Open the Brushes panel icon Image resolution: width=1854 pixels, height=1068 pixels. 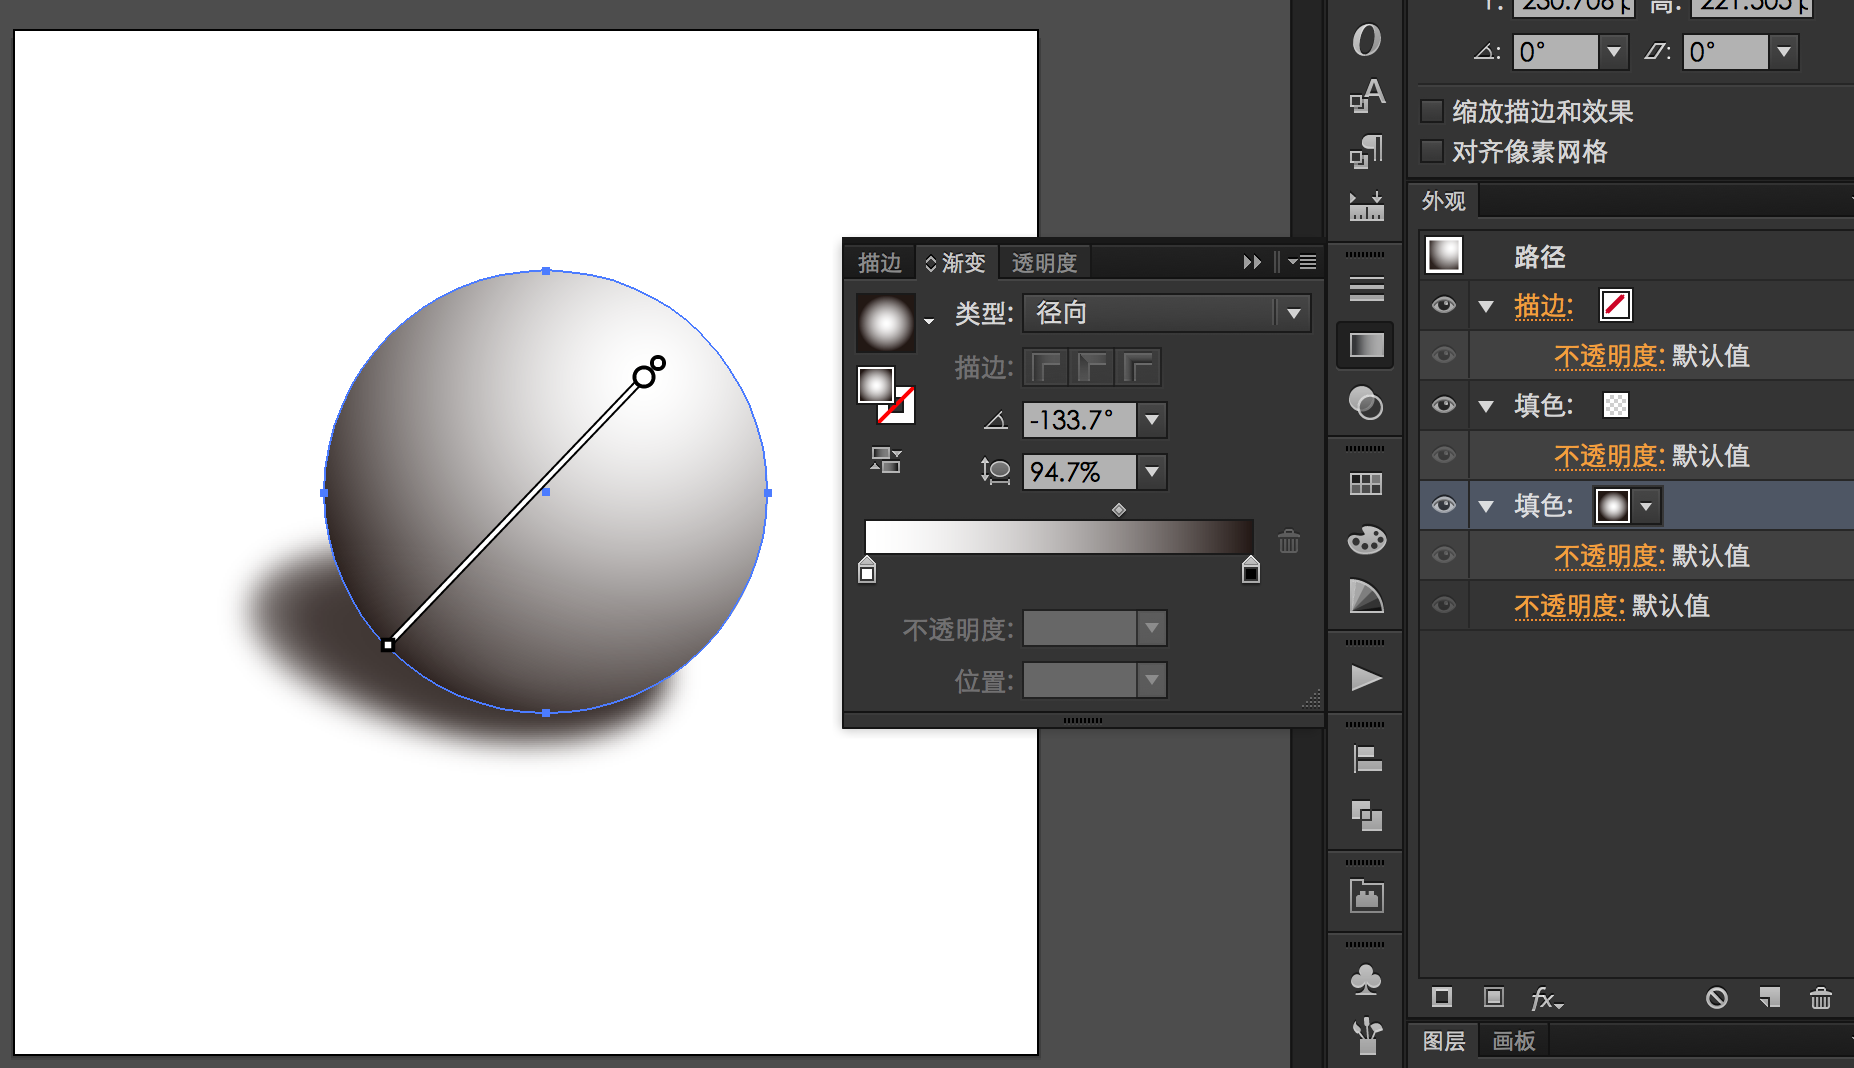[x=1366, y=1037]
